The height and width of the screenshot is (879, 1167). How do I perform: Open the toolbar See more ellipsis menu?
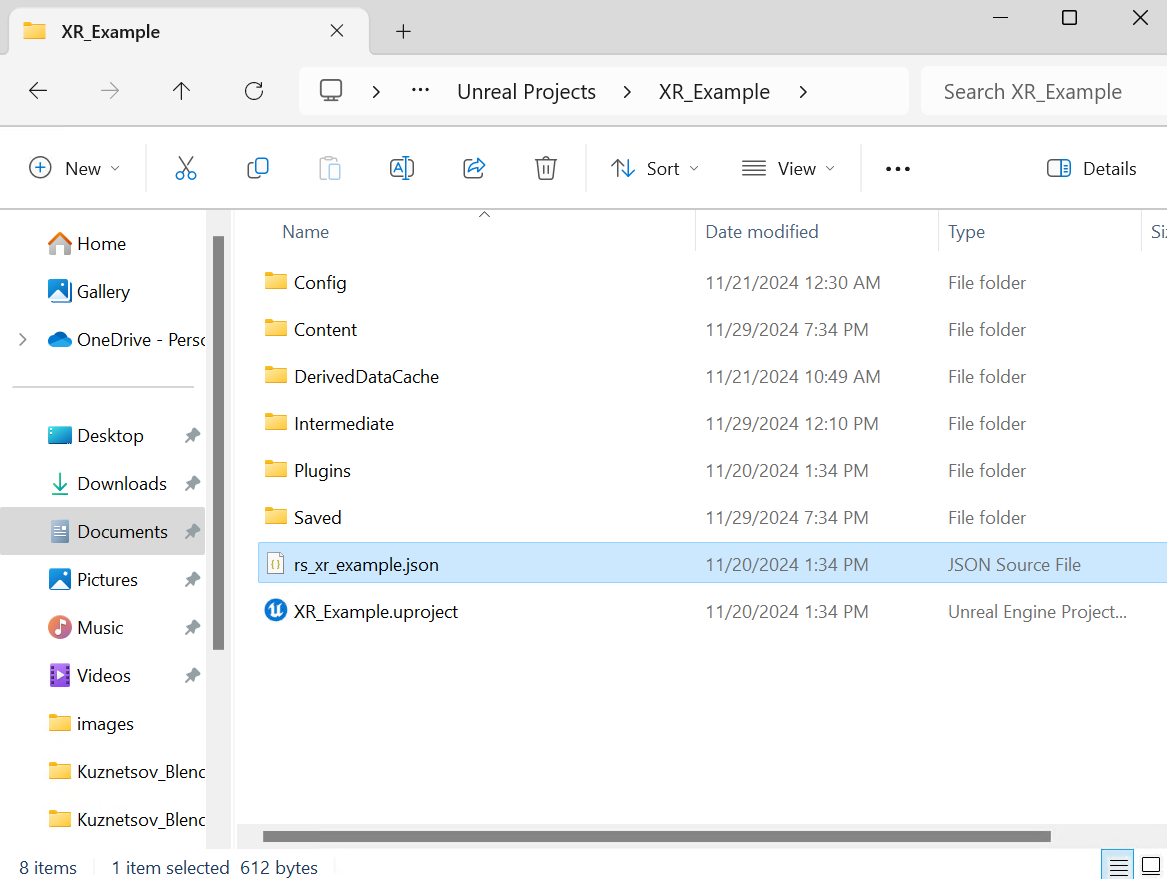898,169
